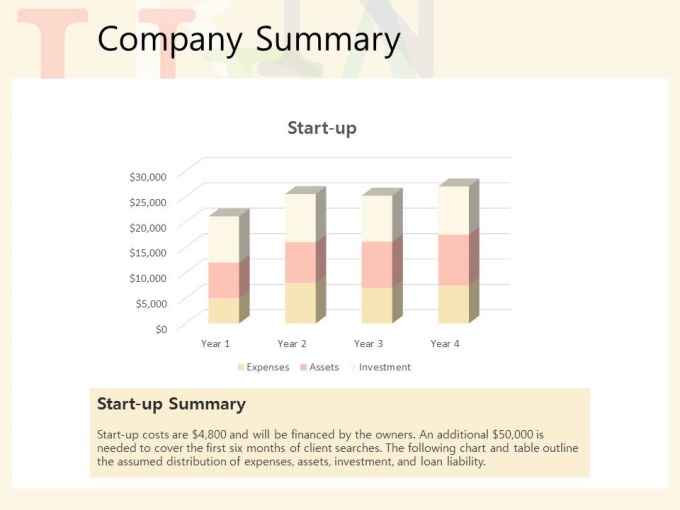Select the Year 1 Expenses bar segment

tap(224, 311)
